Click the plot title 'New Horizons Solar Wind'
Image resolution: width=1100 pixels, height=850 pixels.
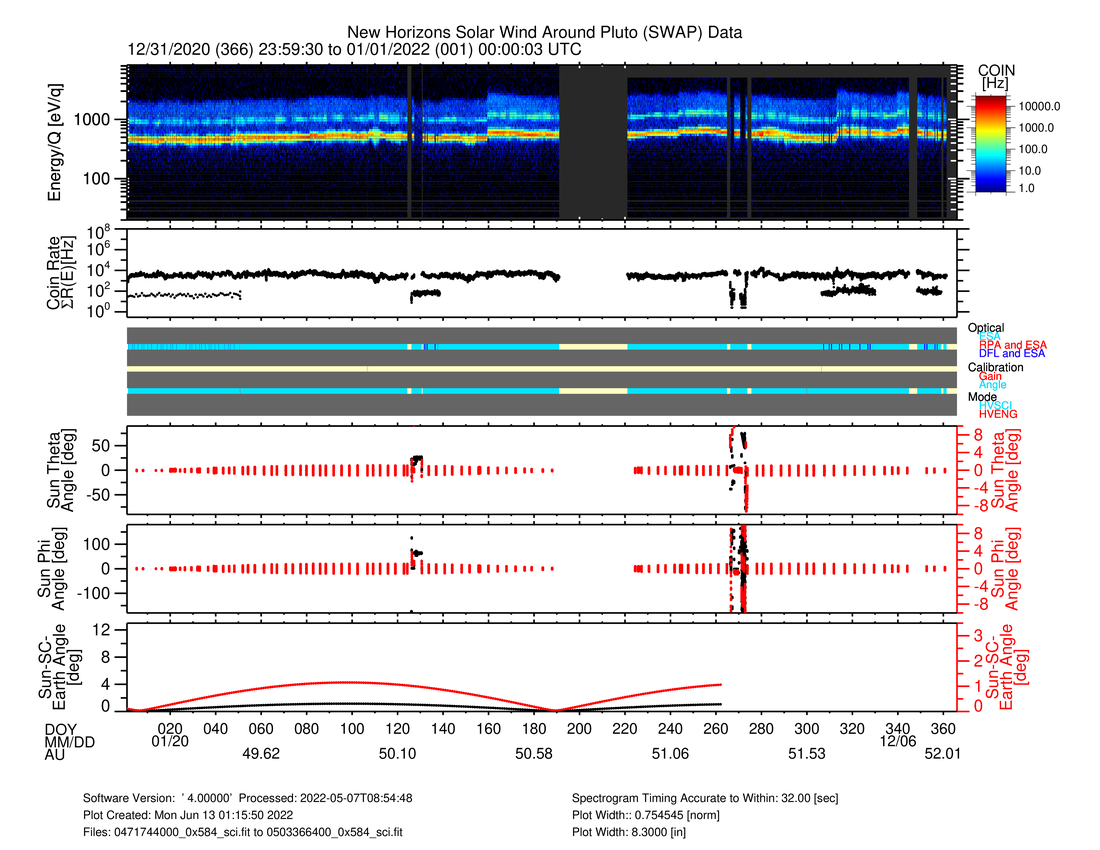545,33
